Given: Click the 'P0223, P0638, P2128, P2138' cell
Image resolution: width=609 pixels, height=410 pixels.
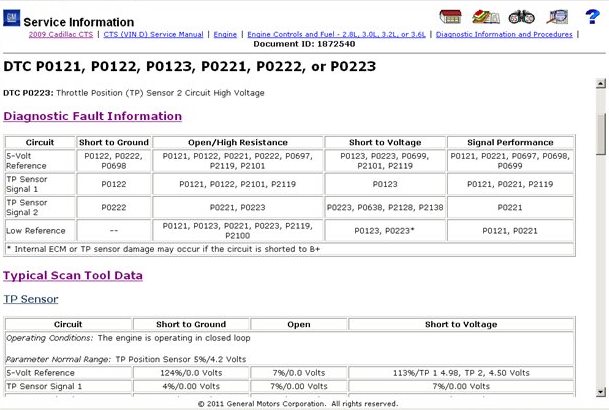Looking at the screenshot, I should (x=385, y=207).
